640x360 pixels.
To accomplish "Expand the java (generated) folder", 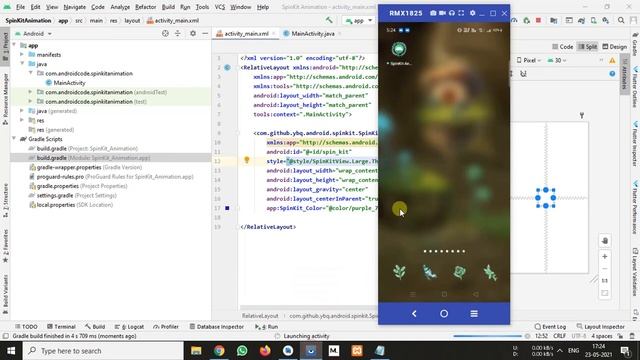I will 22,111.
